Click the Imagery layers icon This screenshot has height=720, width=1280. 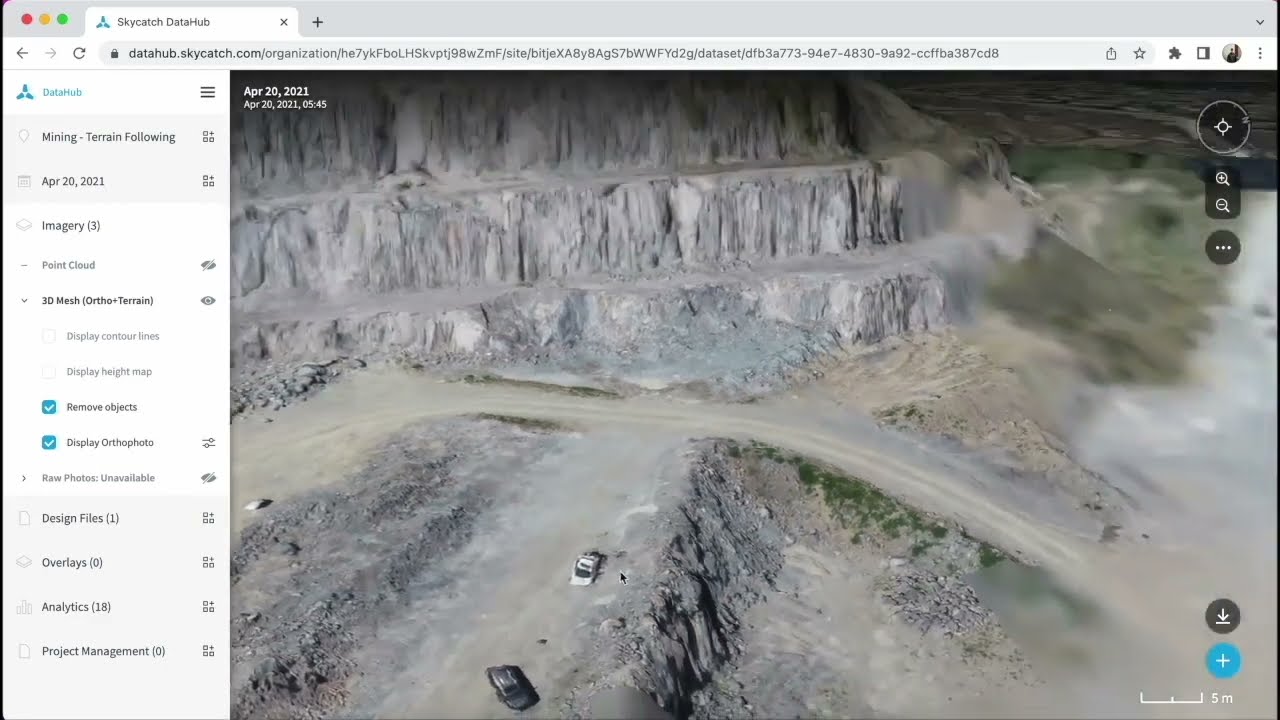tap(24, 225)
